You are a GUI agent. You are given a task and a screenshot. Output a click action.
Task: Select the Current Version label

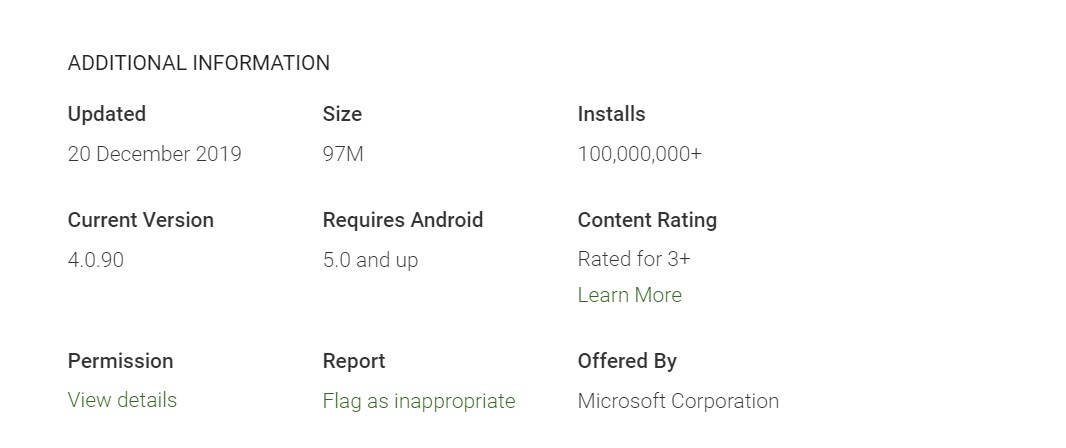point(141,220)
